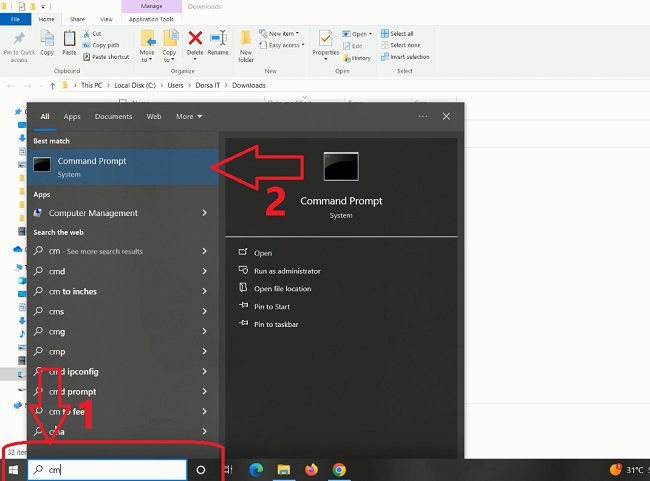Click Invert selection in ribbon
The image size is (650, 481).
click(x=405, y=57)
